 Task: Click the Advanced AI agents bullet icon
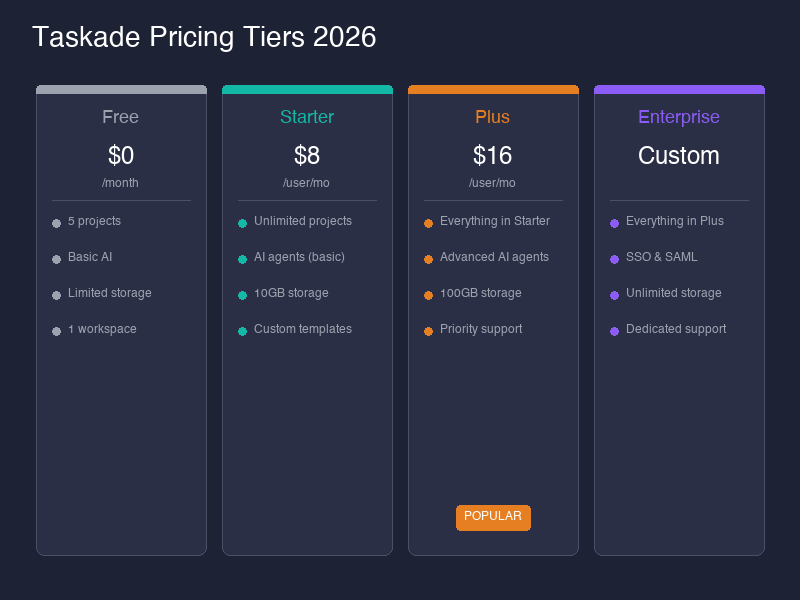click(x=428, y=258)
